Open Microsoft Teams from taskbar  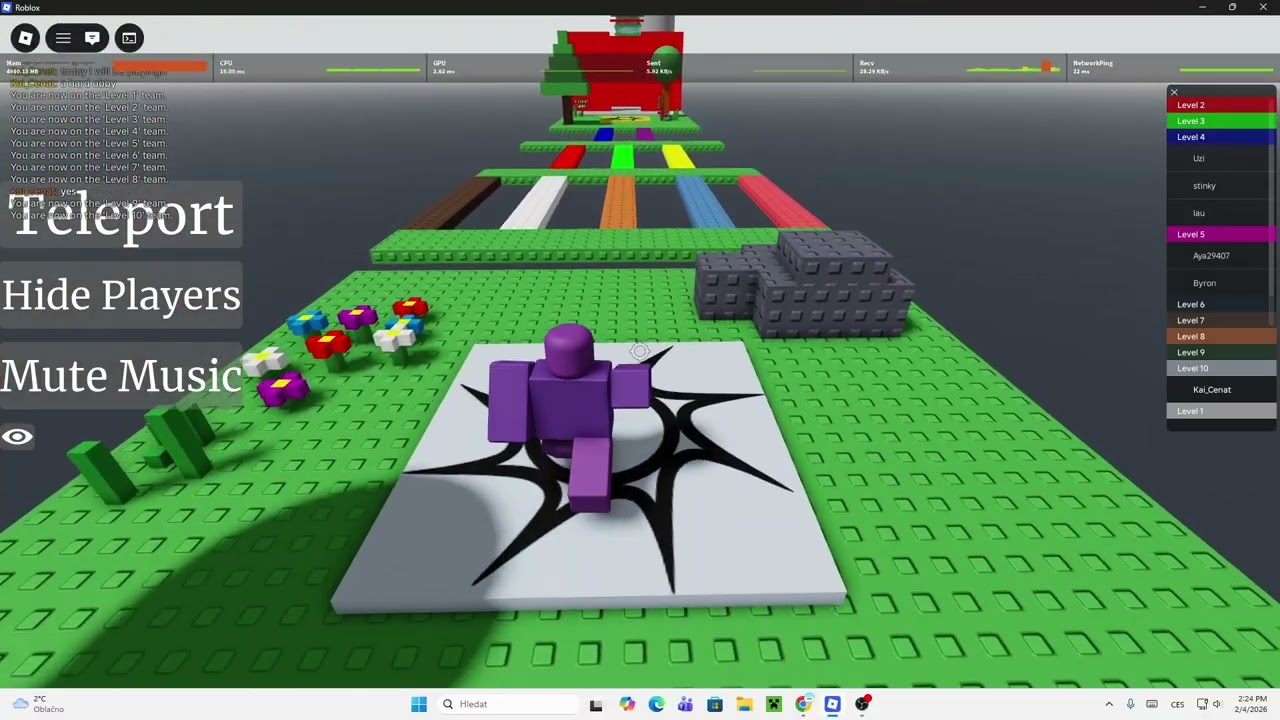pos(685,704)
